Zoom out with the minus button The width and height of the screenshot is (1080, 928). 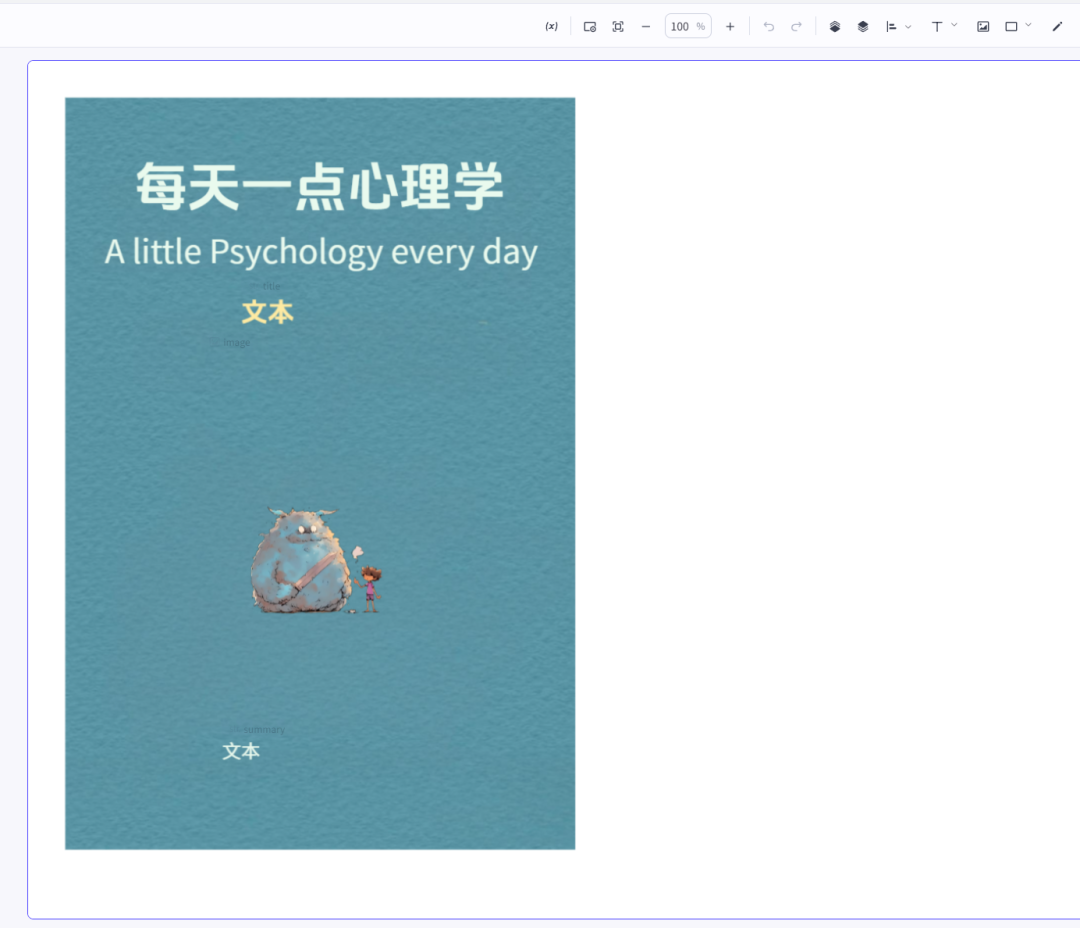click(645, 26)
